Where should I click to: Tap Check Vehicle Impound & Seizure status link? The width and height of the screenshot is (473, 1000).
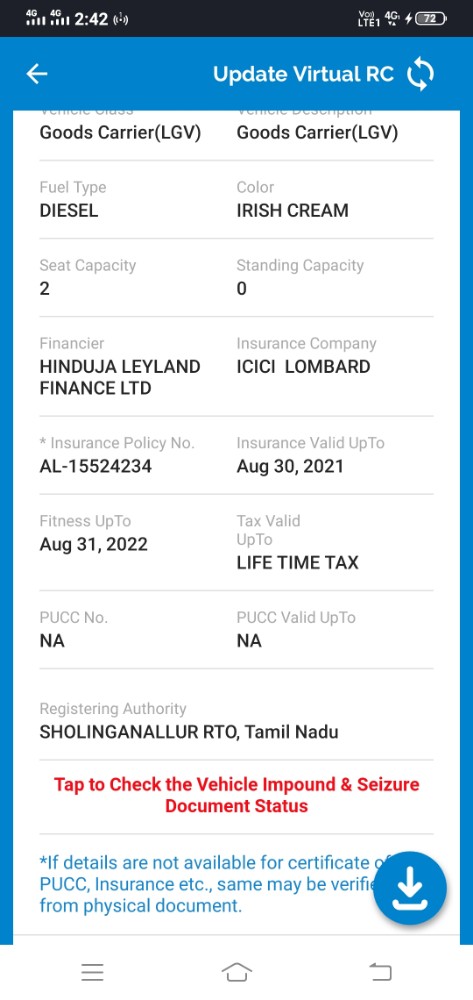236,795
